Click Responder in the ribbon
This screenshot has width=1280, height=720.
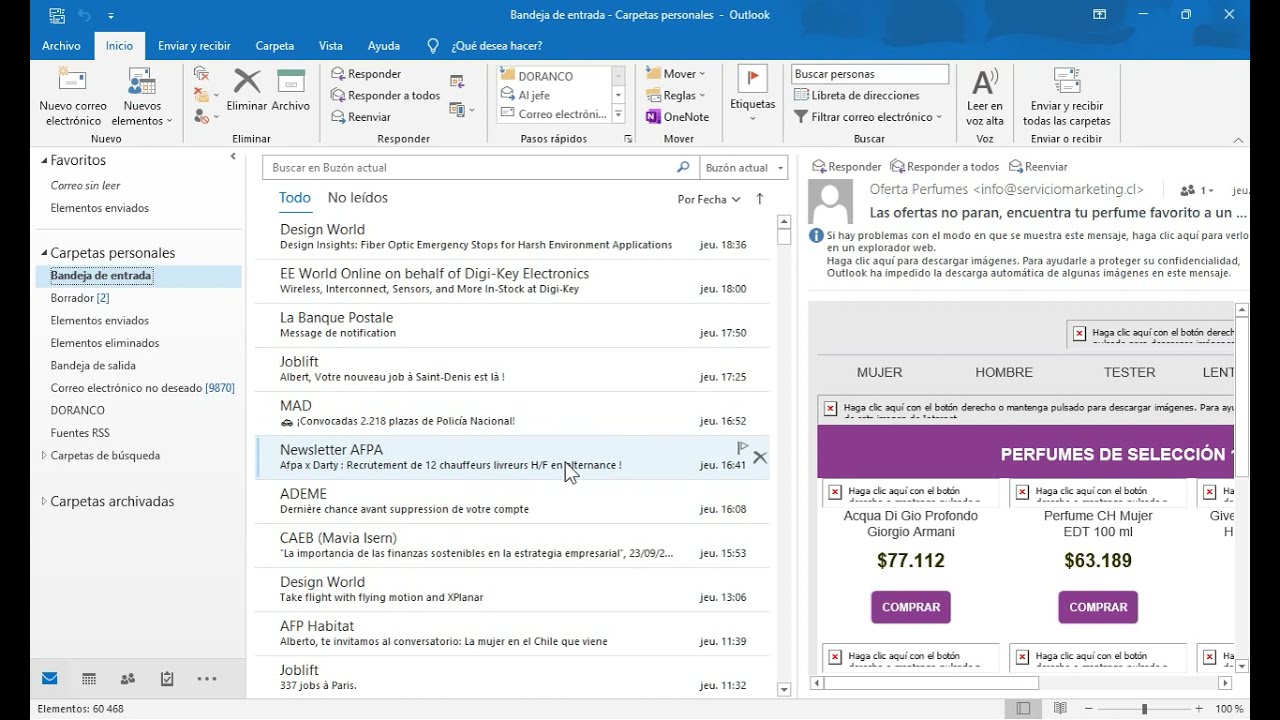tap(366, 74)
